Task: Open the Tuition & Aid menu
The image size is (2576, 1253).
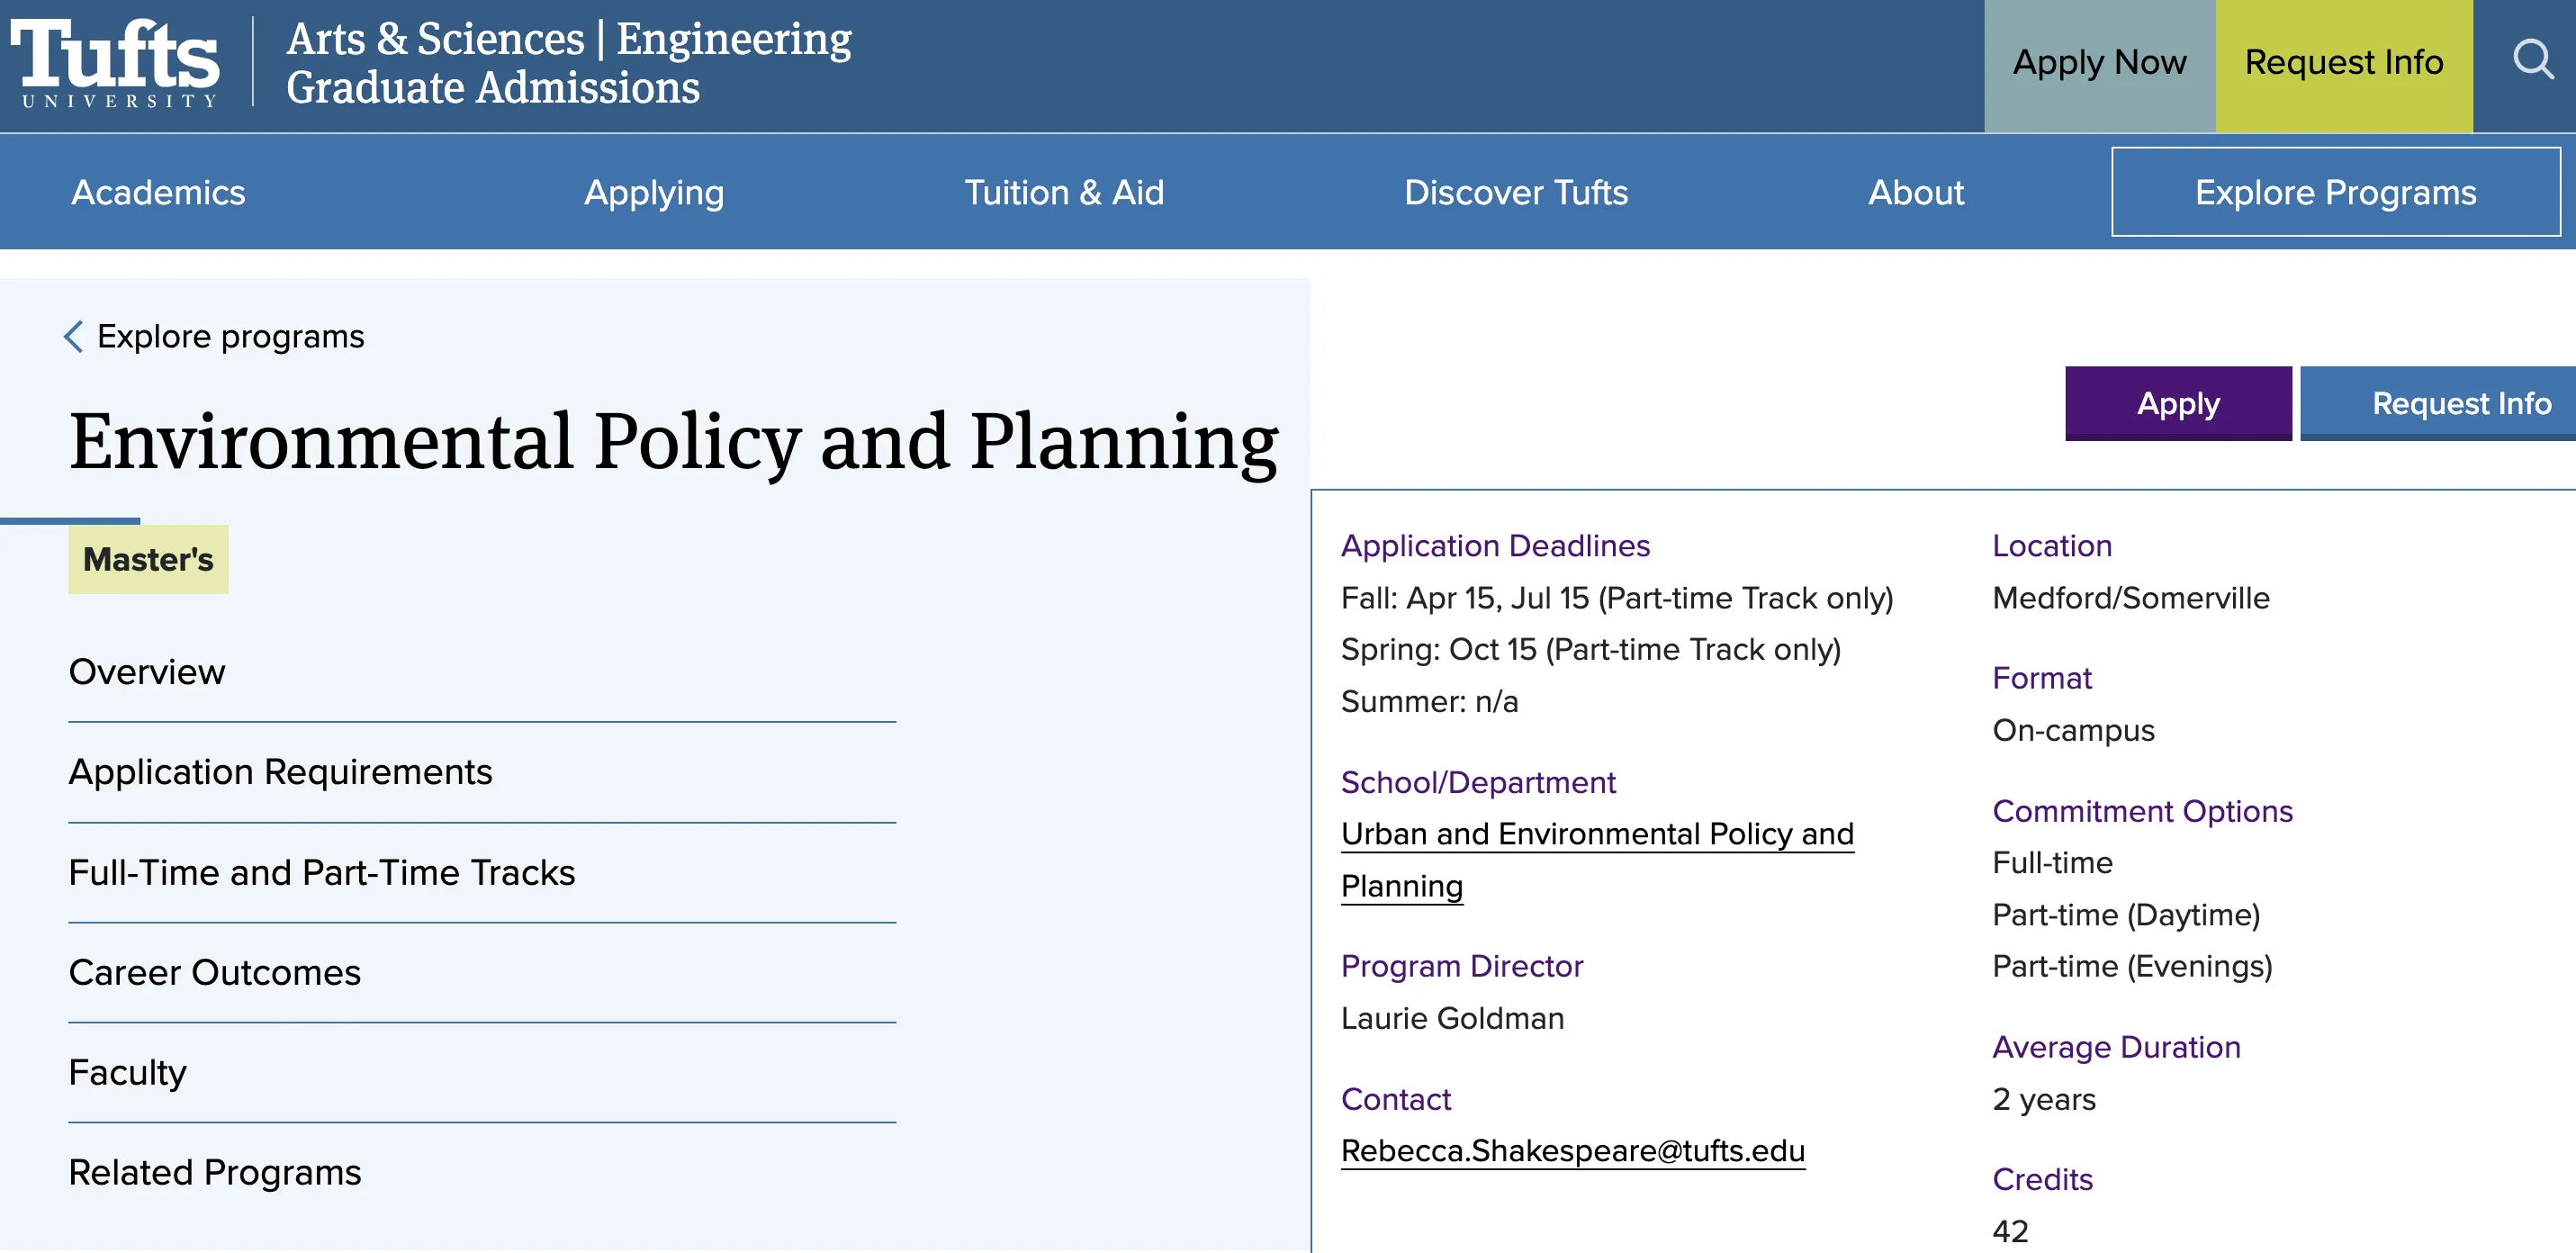Action: [1063, 192]
